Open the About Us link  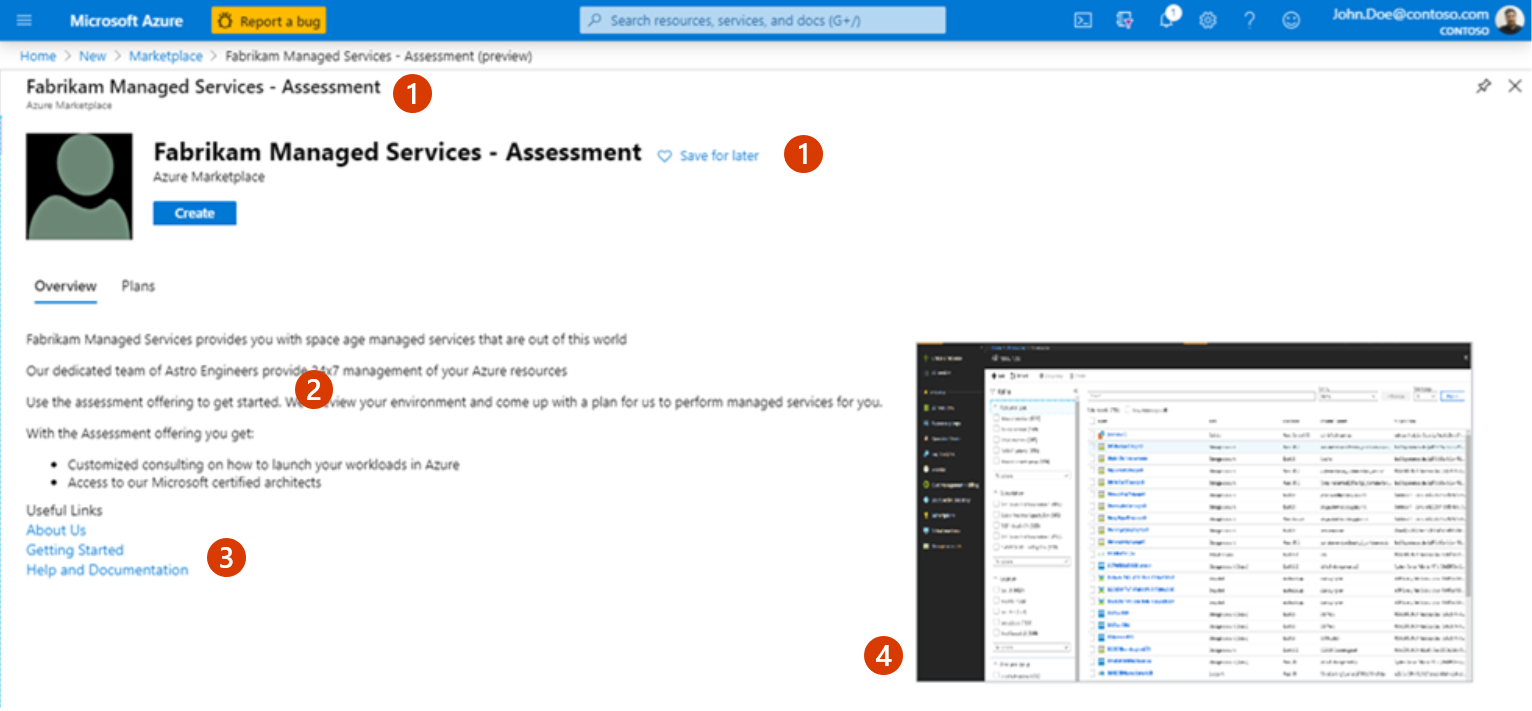(55, 530)
